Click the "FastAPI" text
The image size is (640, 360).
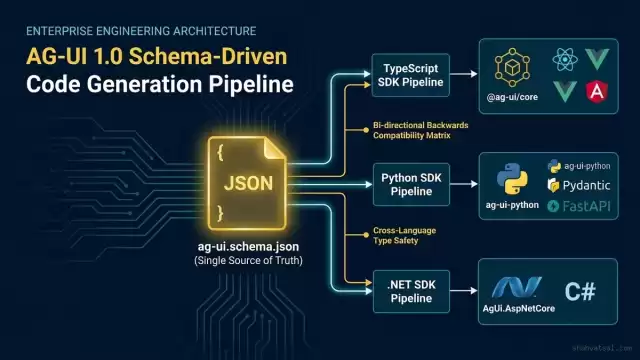point(587,206)
